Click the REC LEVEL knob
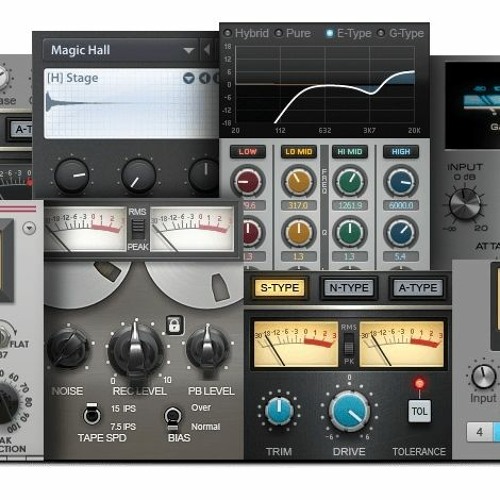The image size is (500, 500). click(x=136, y=350)
